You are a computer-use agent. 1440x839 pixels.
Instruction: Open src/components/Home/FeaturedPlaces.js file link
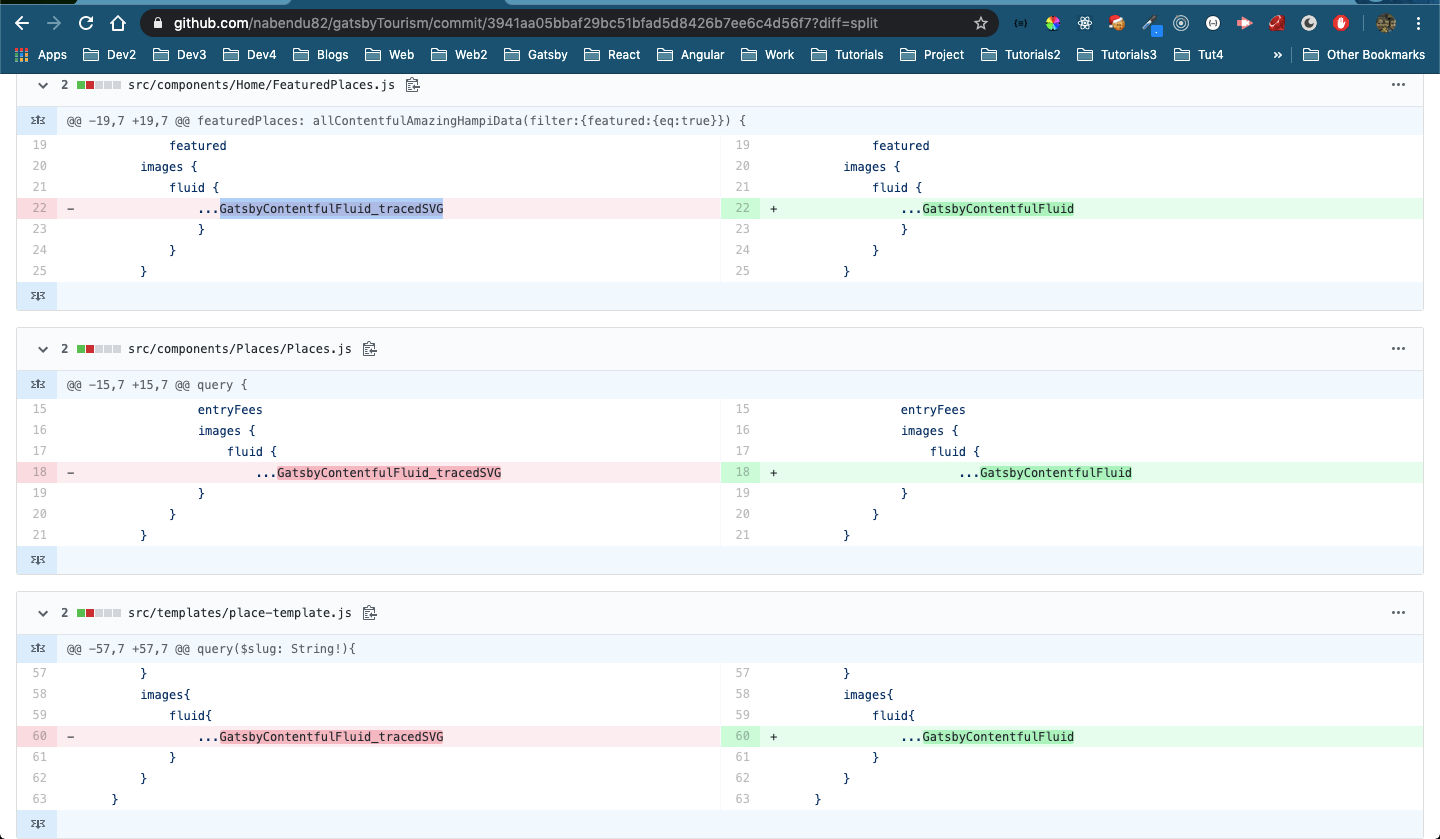coord(262,85)
